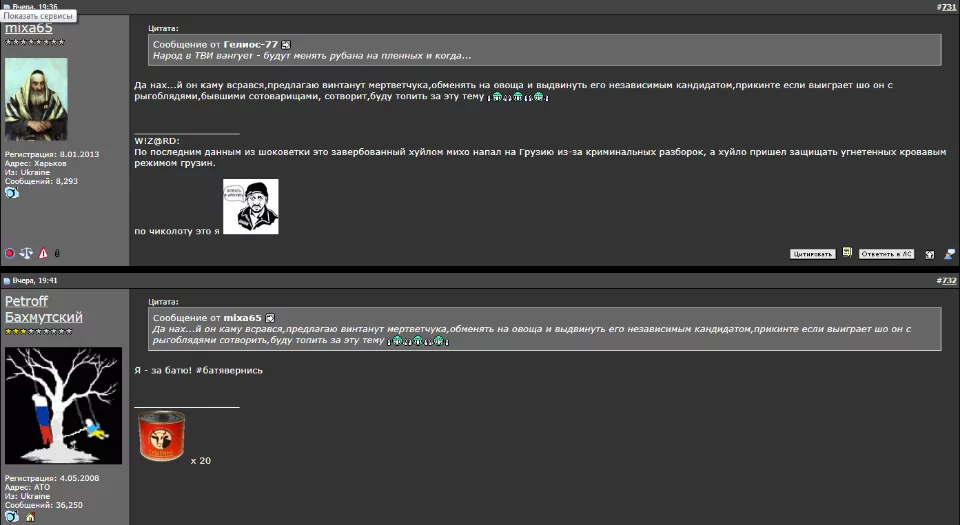This screenshot has width=960, height=525.
Task: Click 'Из: Ukraine' under Petroff
Action: [28, 496]
